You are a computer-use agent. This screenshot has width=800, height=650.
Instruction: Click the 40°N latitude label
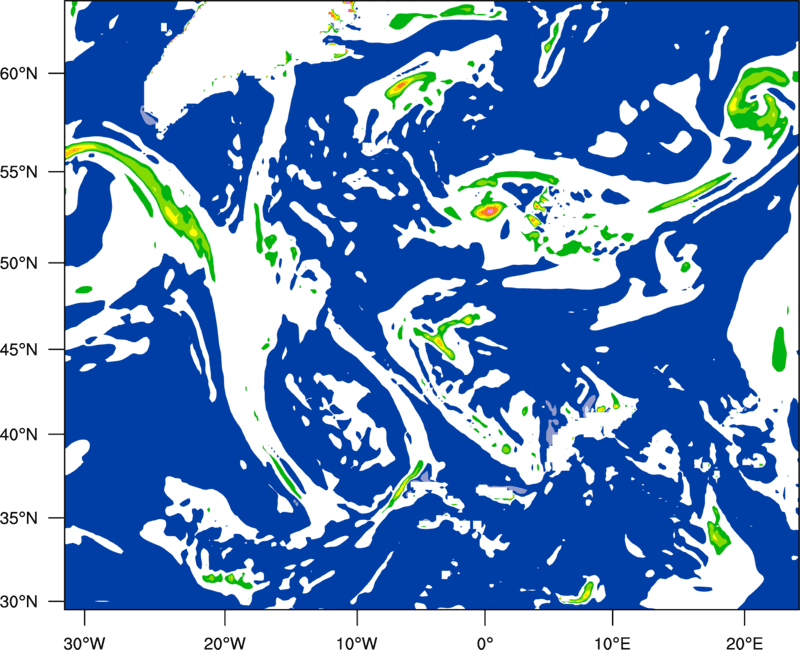point(19,435)
